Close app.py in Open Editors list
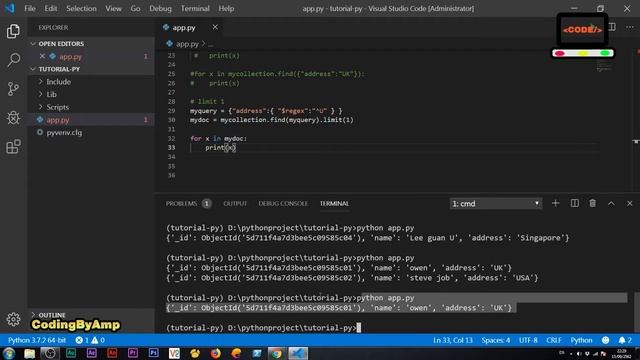 (x=42, y=56)
